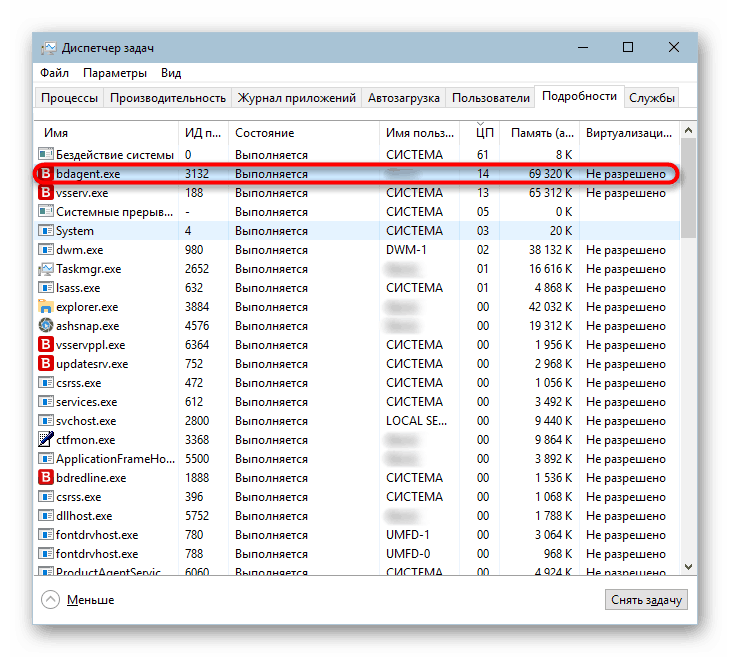Select the bdredline.exe process name
Screen dimensions: 730x657
click(91, 478)
